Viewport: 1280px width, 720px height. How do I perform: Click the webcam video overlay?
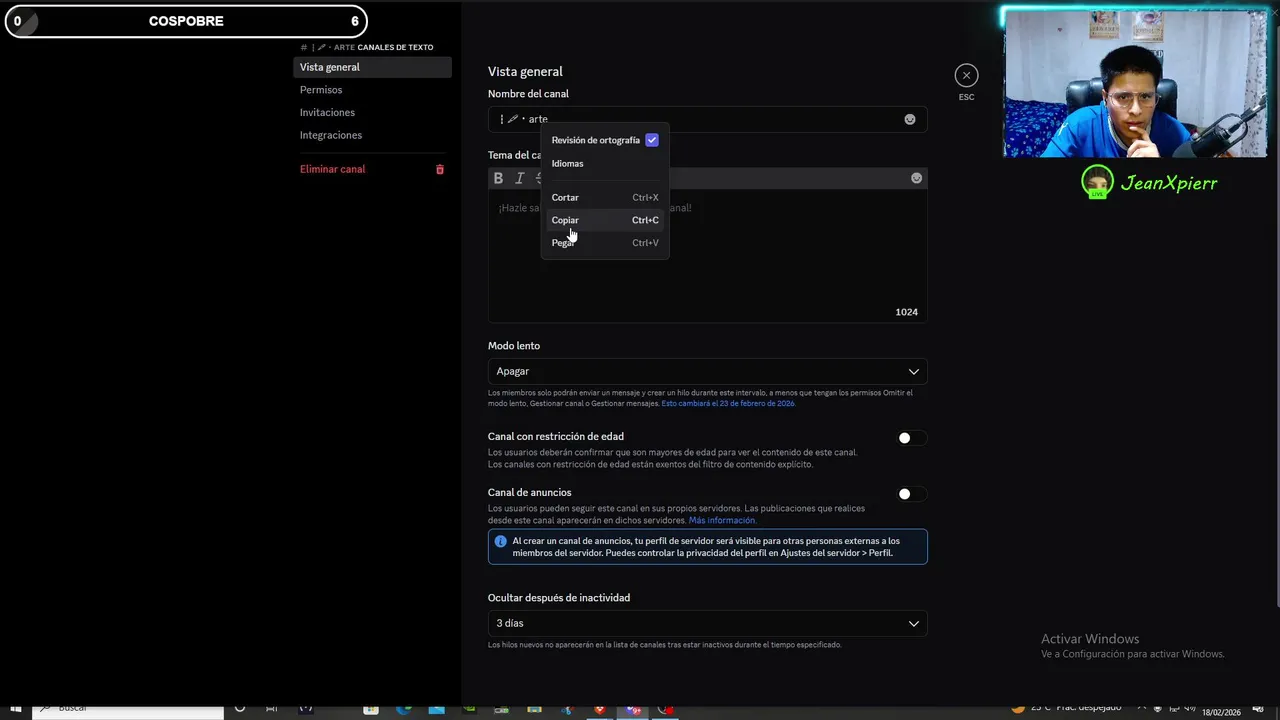point(1136,84)
